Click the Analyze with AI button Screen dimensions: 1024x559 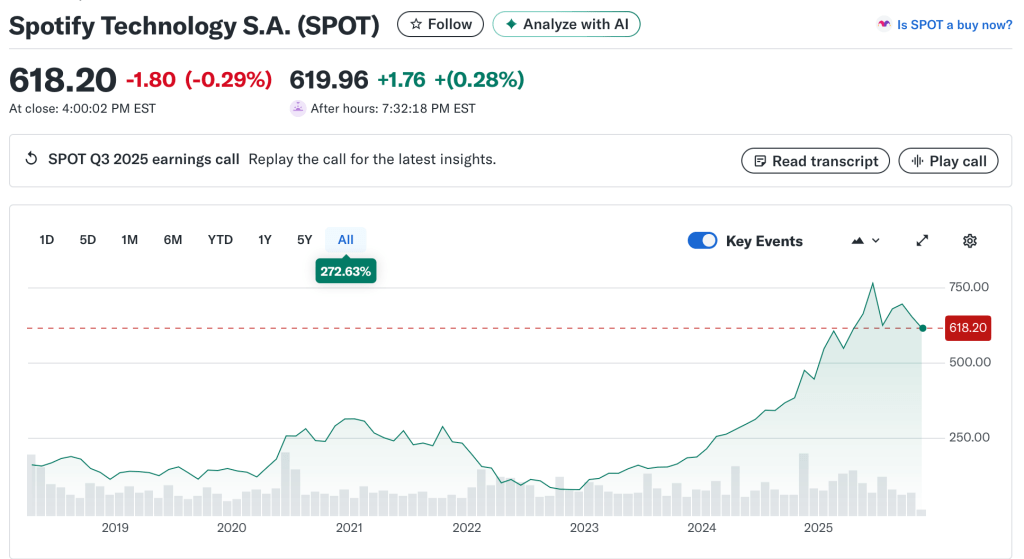pyautogui.click(x=566, y=24)
